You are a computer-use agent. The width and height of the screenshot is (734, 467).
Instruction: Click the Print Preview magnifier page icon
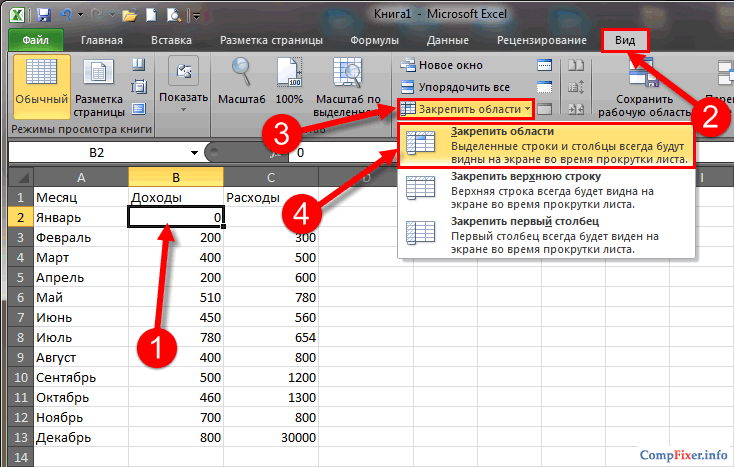point(174,15)
